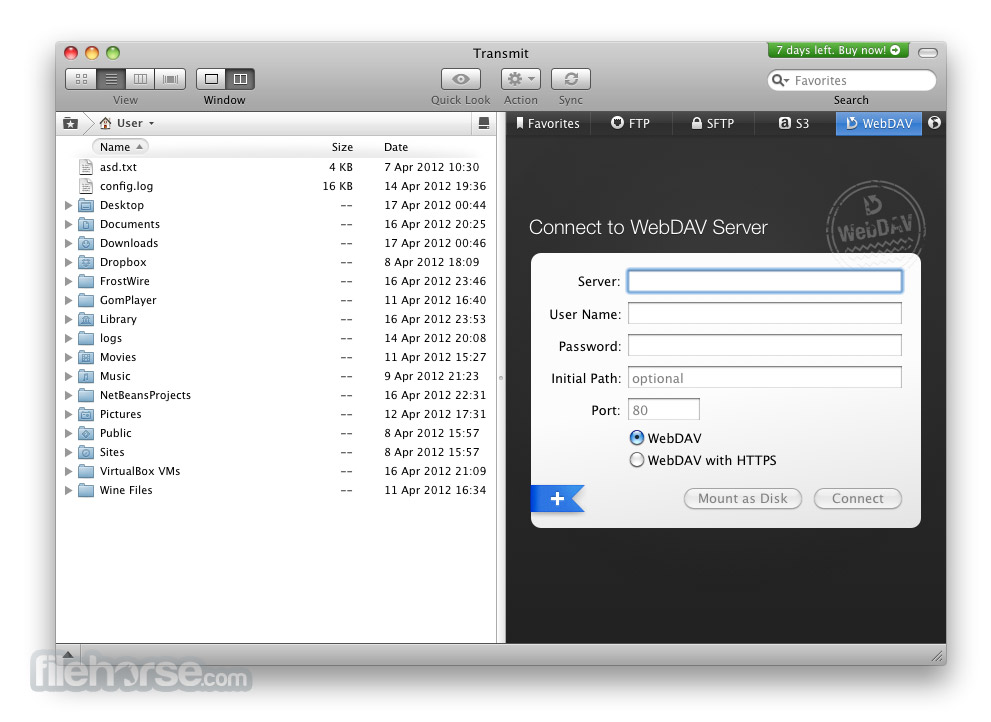The width and height of the screenshot is (991, 722).
Task: Click the Music folder icon
Action: (86, 376)
